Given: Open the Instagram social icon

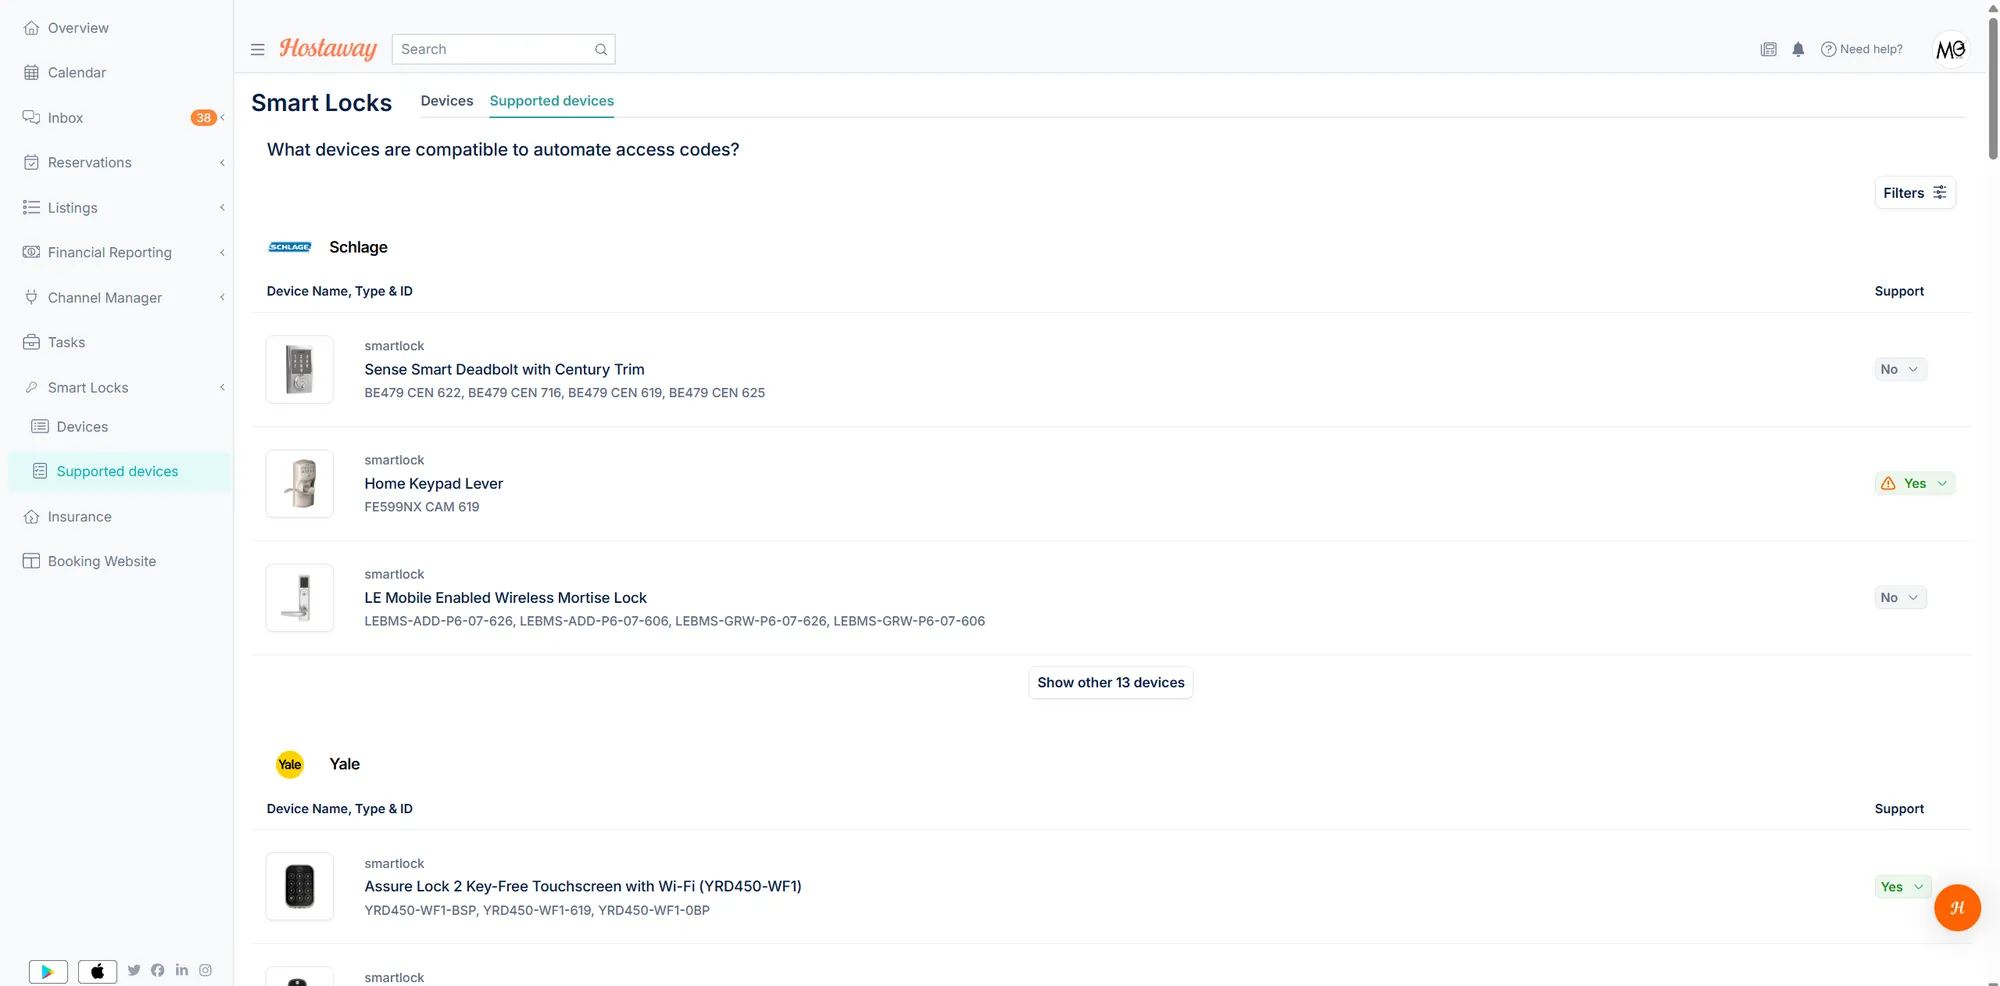Looking at the screenshot, I should [205, 970].
